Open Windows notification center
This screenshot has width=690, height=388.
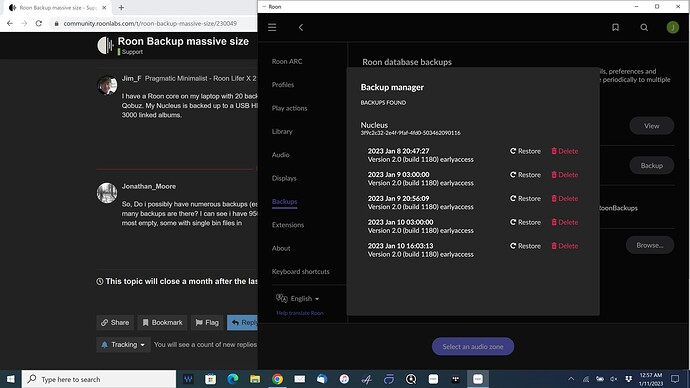[675, 379]
